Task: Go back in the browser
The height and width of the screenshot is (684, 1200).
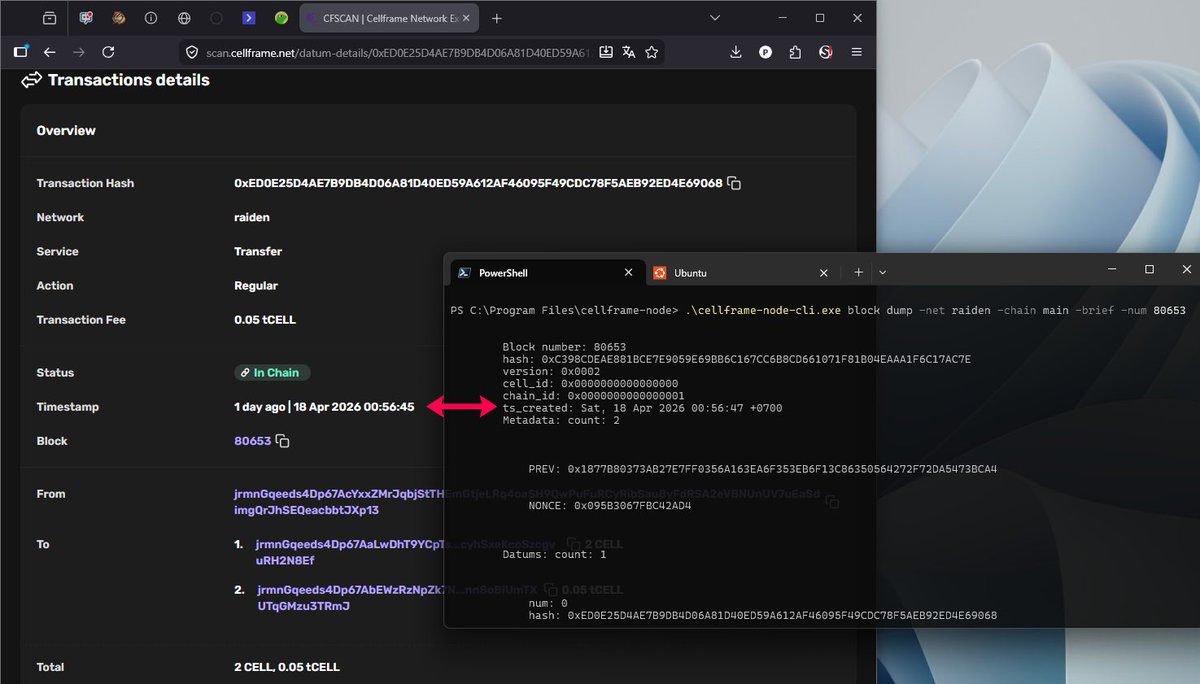Action: [x=49, y=52]
